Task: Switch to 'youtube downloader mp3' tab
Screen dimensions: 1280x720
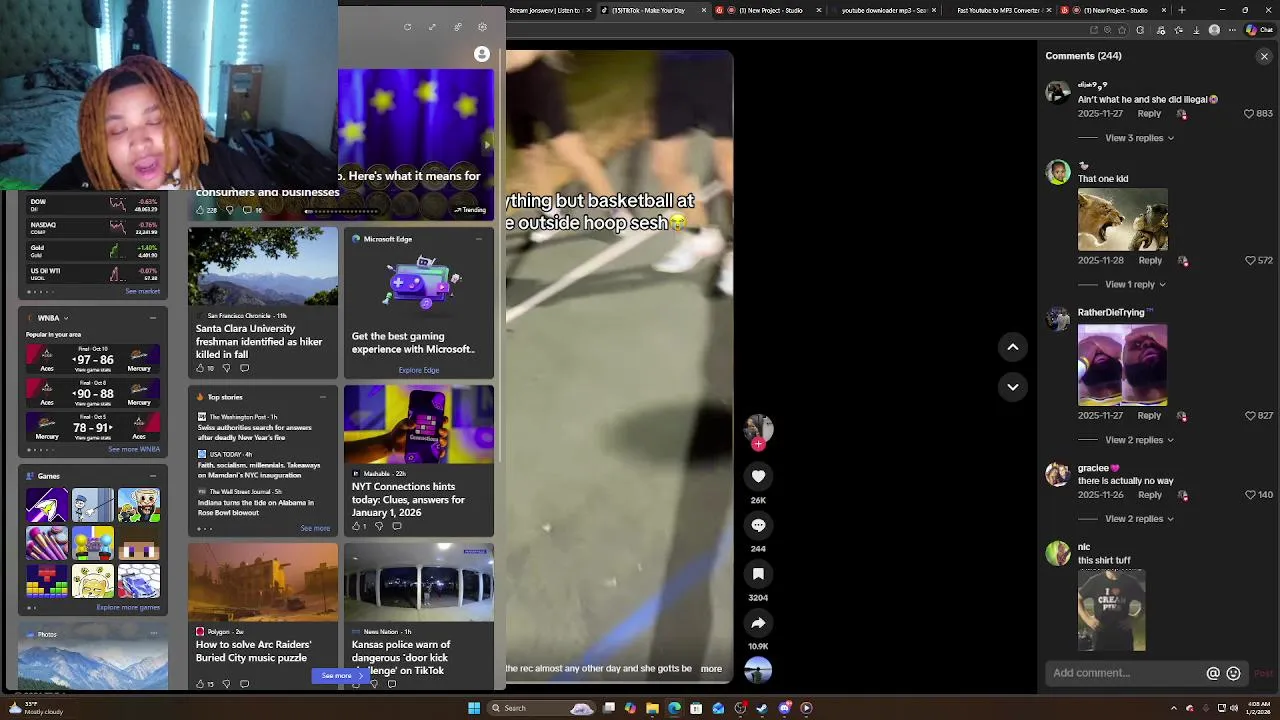Action: coord(884,10)
